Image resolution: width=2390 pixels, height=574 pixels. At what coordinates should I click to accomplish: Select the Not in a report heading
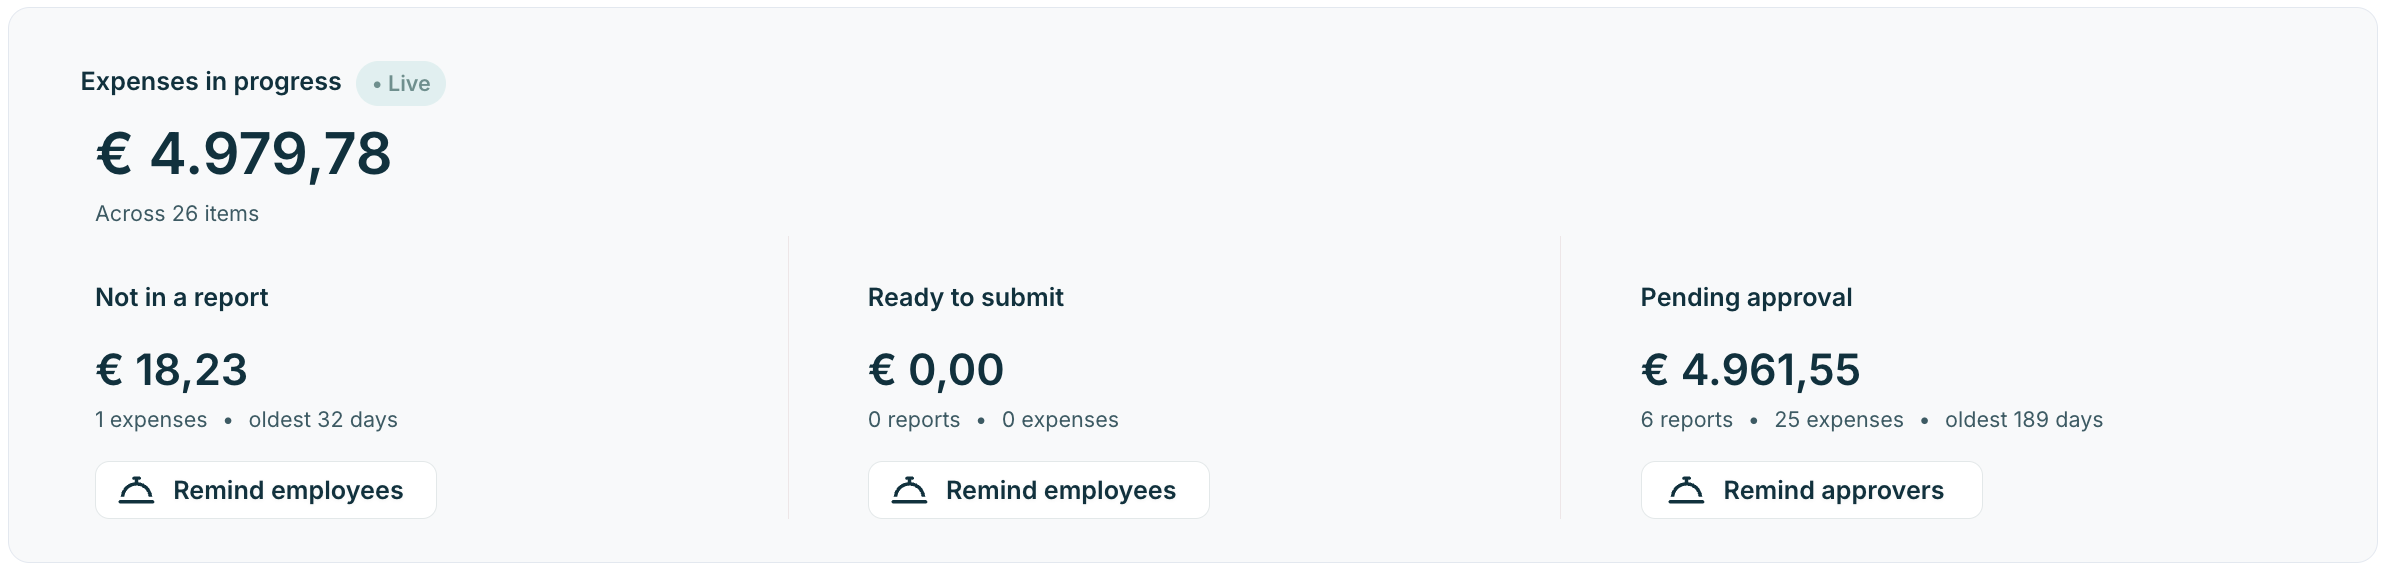click(182, 297)
